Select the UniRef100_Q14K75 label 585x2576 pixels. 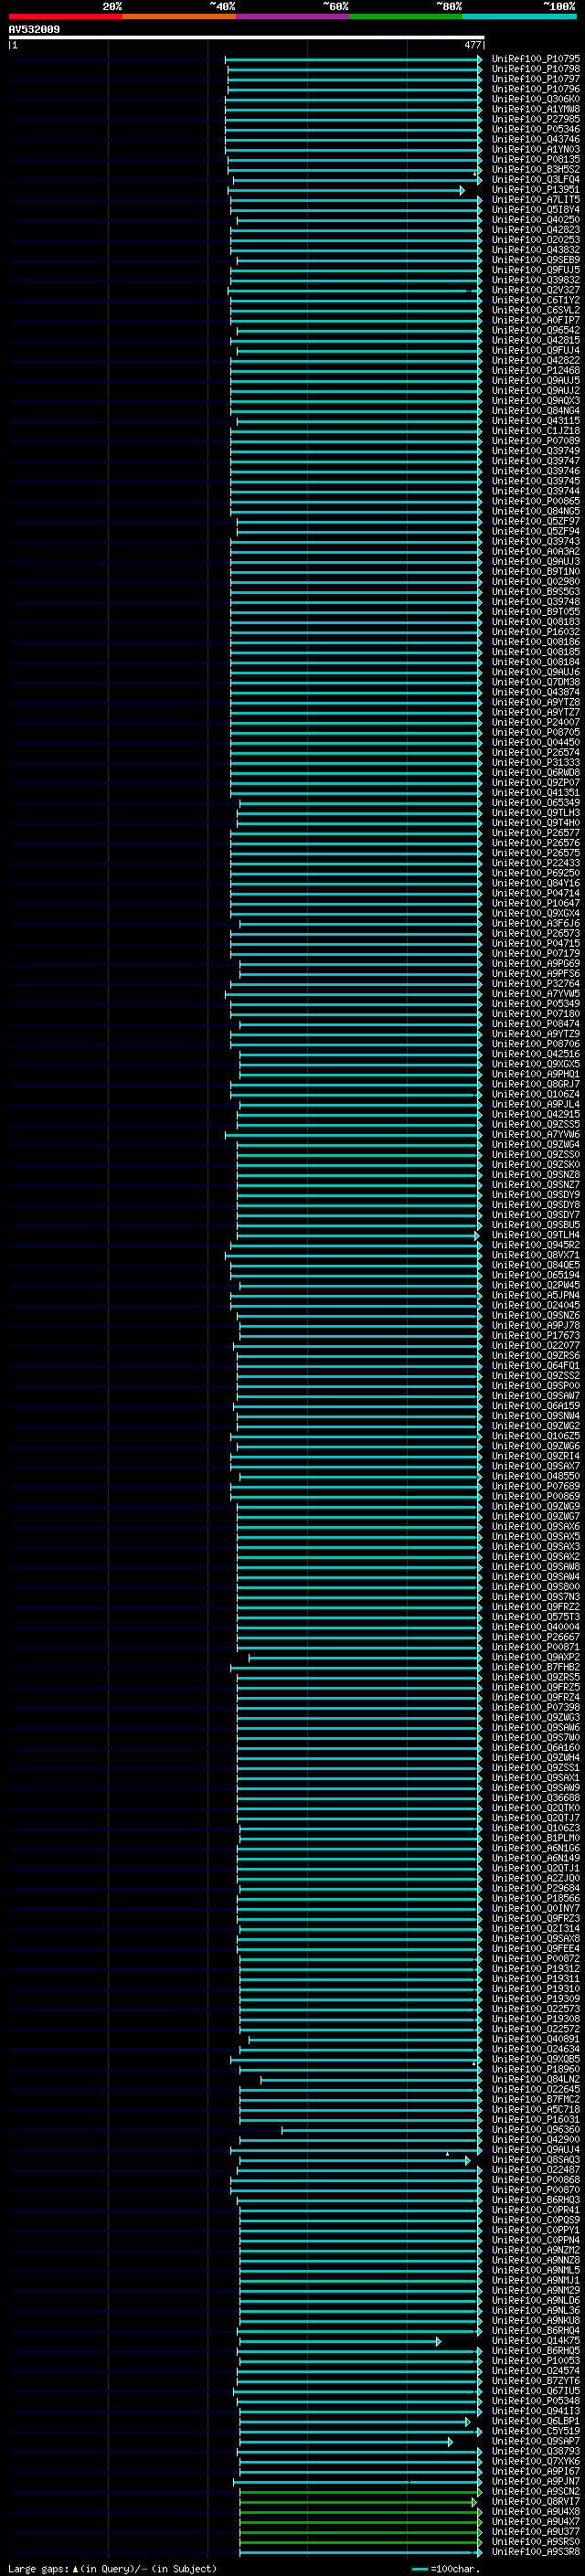(535, 2341)
